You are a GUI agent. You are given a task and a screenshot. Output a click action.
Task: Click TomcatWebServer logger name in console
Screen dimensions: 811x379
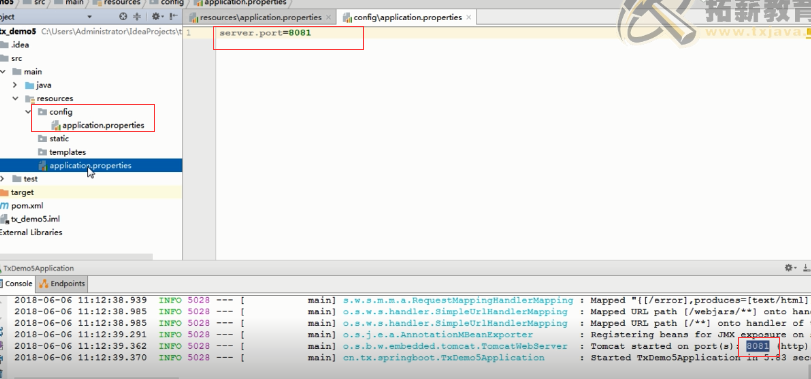455,346
